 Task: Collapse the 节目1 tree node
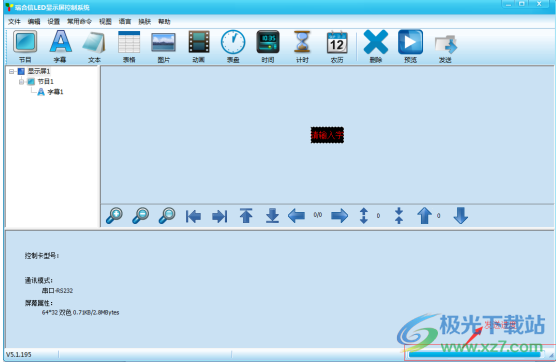click(21, 82)
